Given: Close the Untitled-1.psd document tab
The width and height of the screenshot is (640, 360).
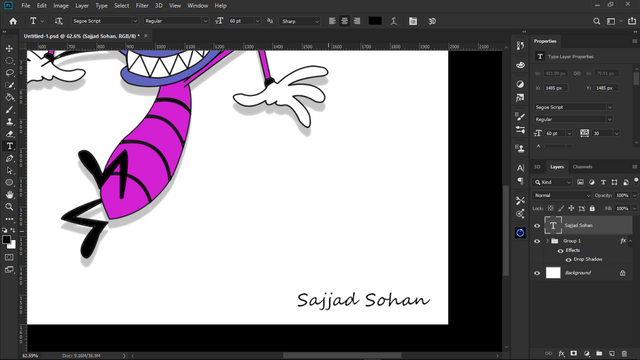Looking at the screenshot, I should (146, 36).
